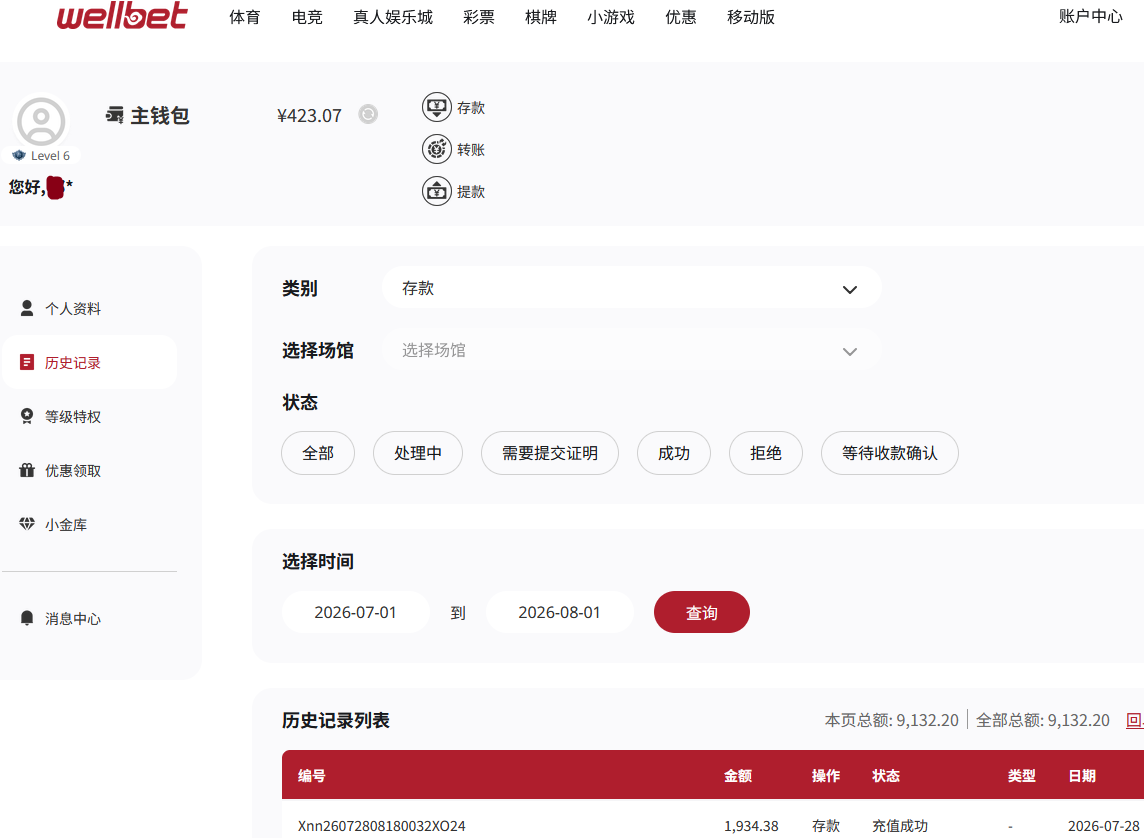The height and width of the screenshot is (838, 1144).
Task: Click the 状态 column header
Action: point(886,775)
